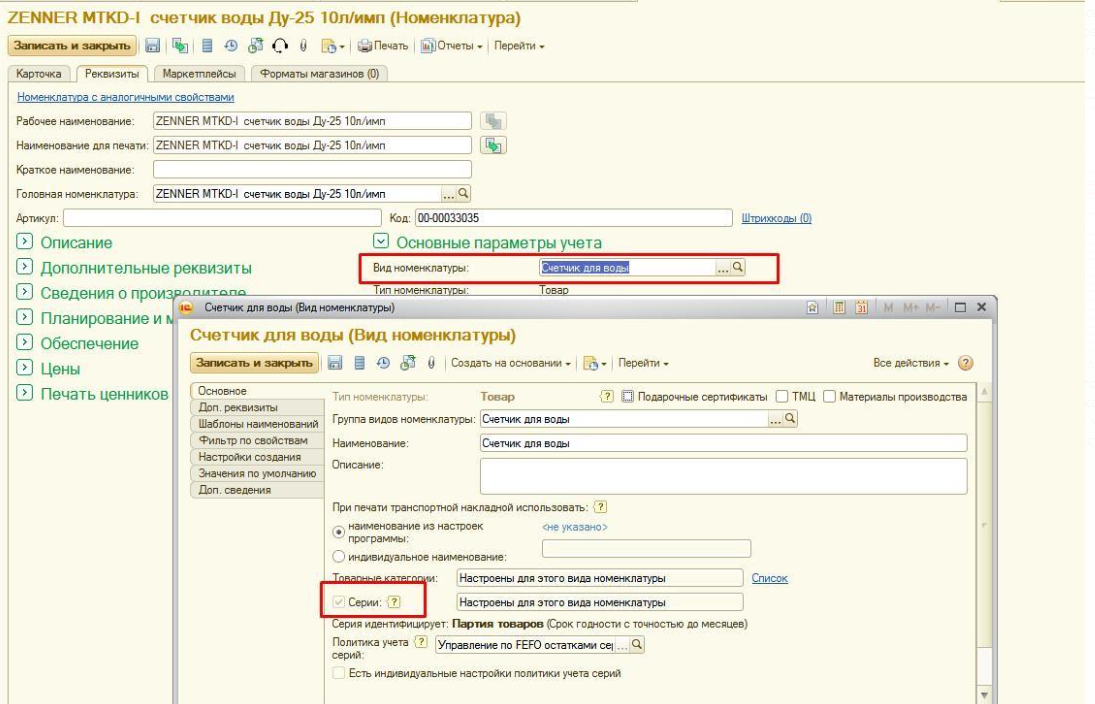The width and height of the screenshot is (1095, 704).
Task: Click the fill icon beside Наименование для печати
Action: tap(493, 145)
